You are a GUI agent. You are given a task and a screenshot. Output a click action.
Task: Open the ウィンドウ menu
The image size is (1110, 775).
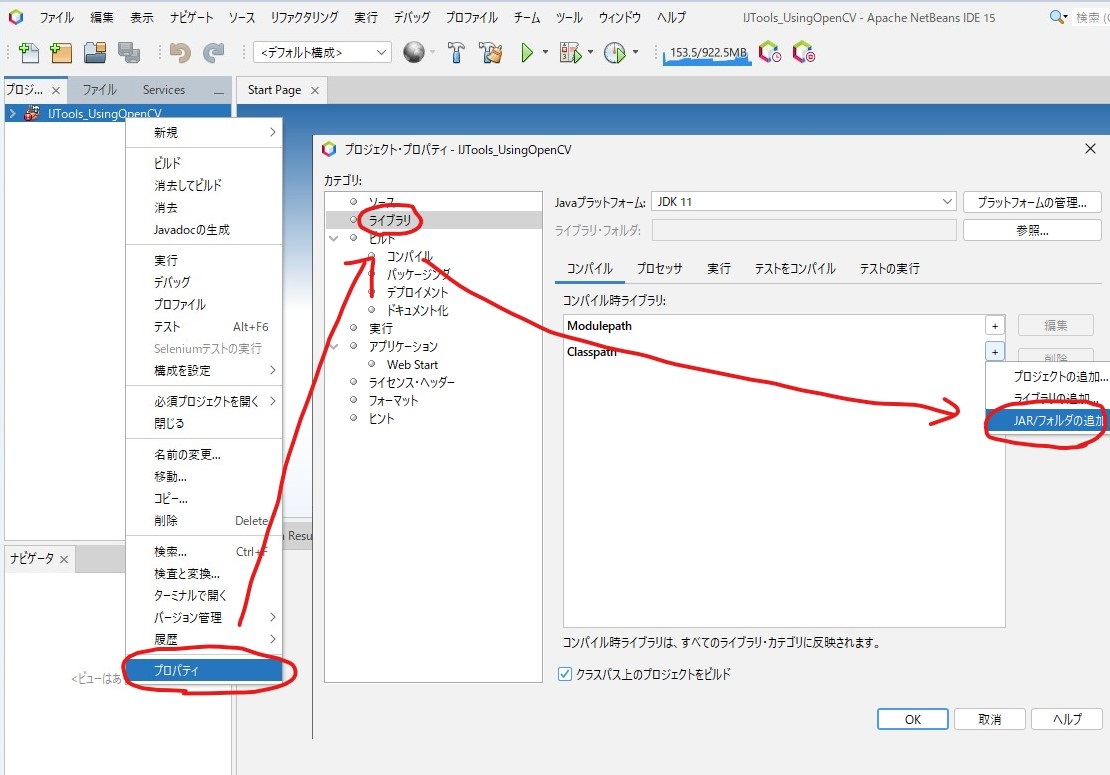pyautogui.click(x=619, y=17)
